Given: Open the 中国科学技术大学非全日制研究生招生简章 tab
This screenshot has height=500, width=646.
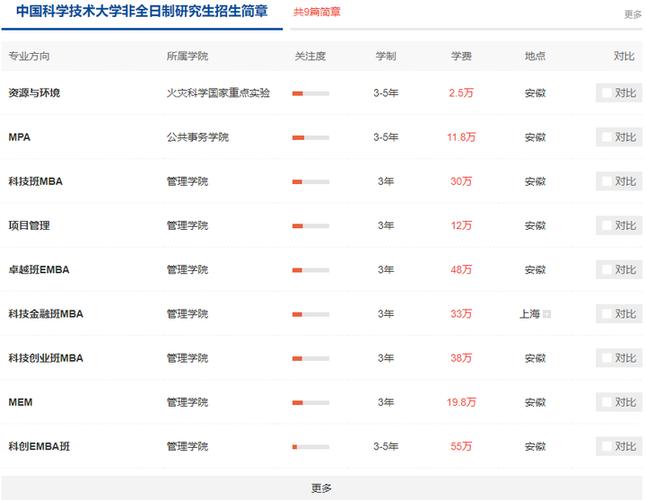Looking at the screenshot, I should click(142, 12).
